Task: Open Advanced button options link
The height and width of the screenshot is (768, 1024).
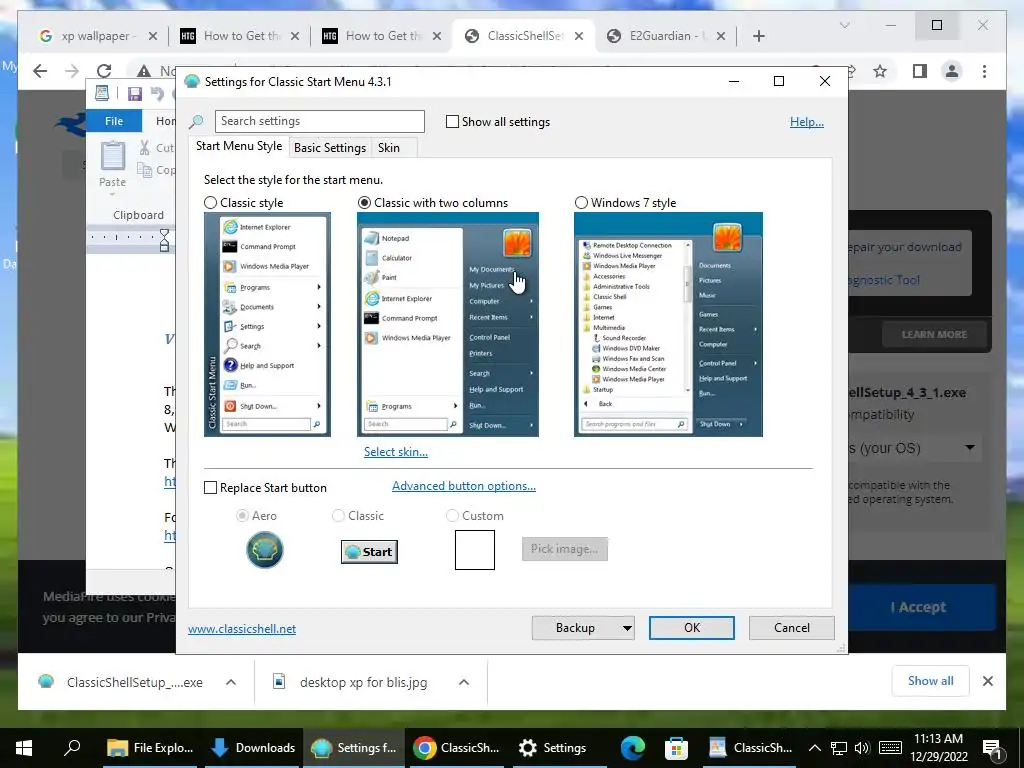Action: point(464,485)
